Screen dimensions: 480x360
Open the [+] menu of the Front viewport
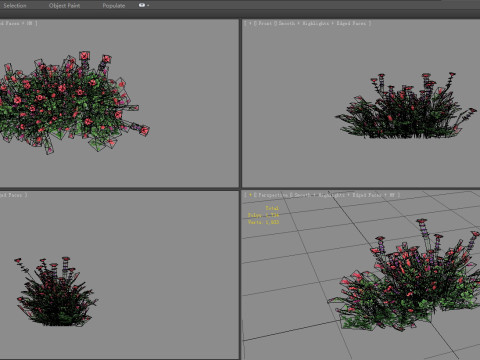[250, 23]
